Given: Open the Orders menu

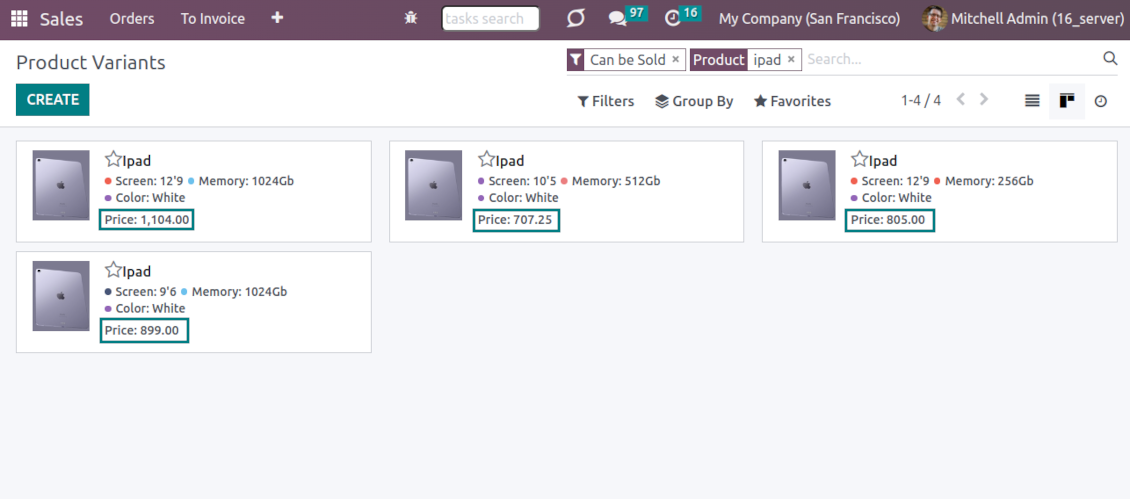Looking at the screenshot, I should click(x=132, y=19).
